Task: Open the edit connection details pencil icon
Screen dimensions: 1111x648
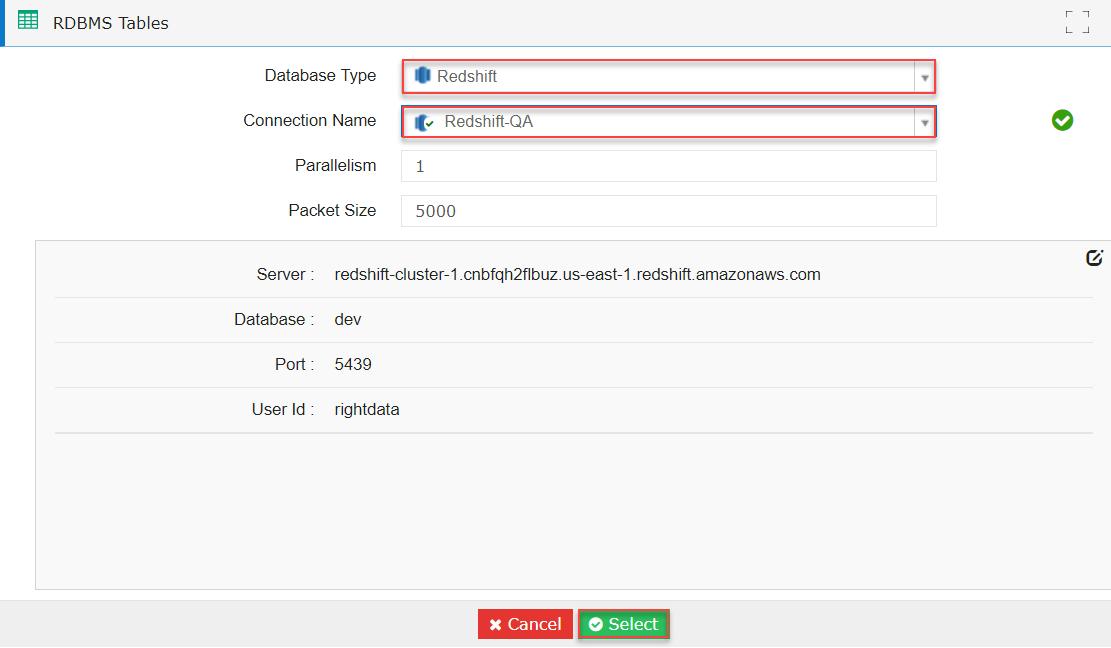Action: tap(1095, 257)
